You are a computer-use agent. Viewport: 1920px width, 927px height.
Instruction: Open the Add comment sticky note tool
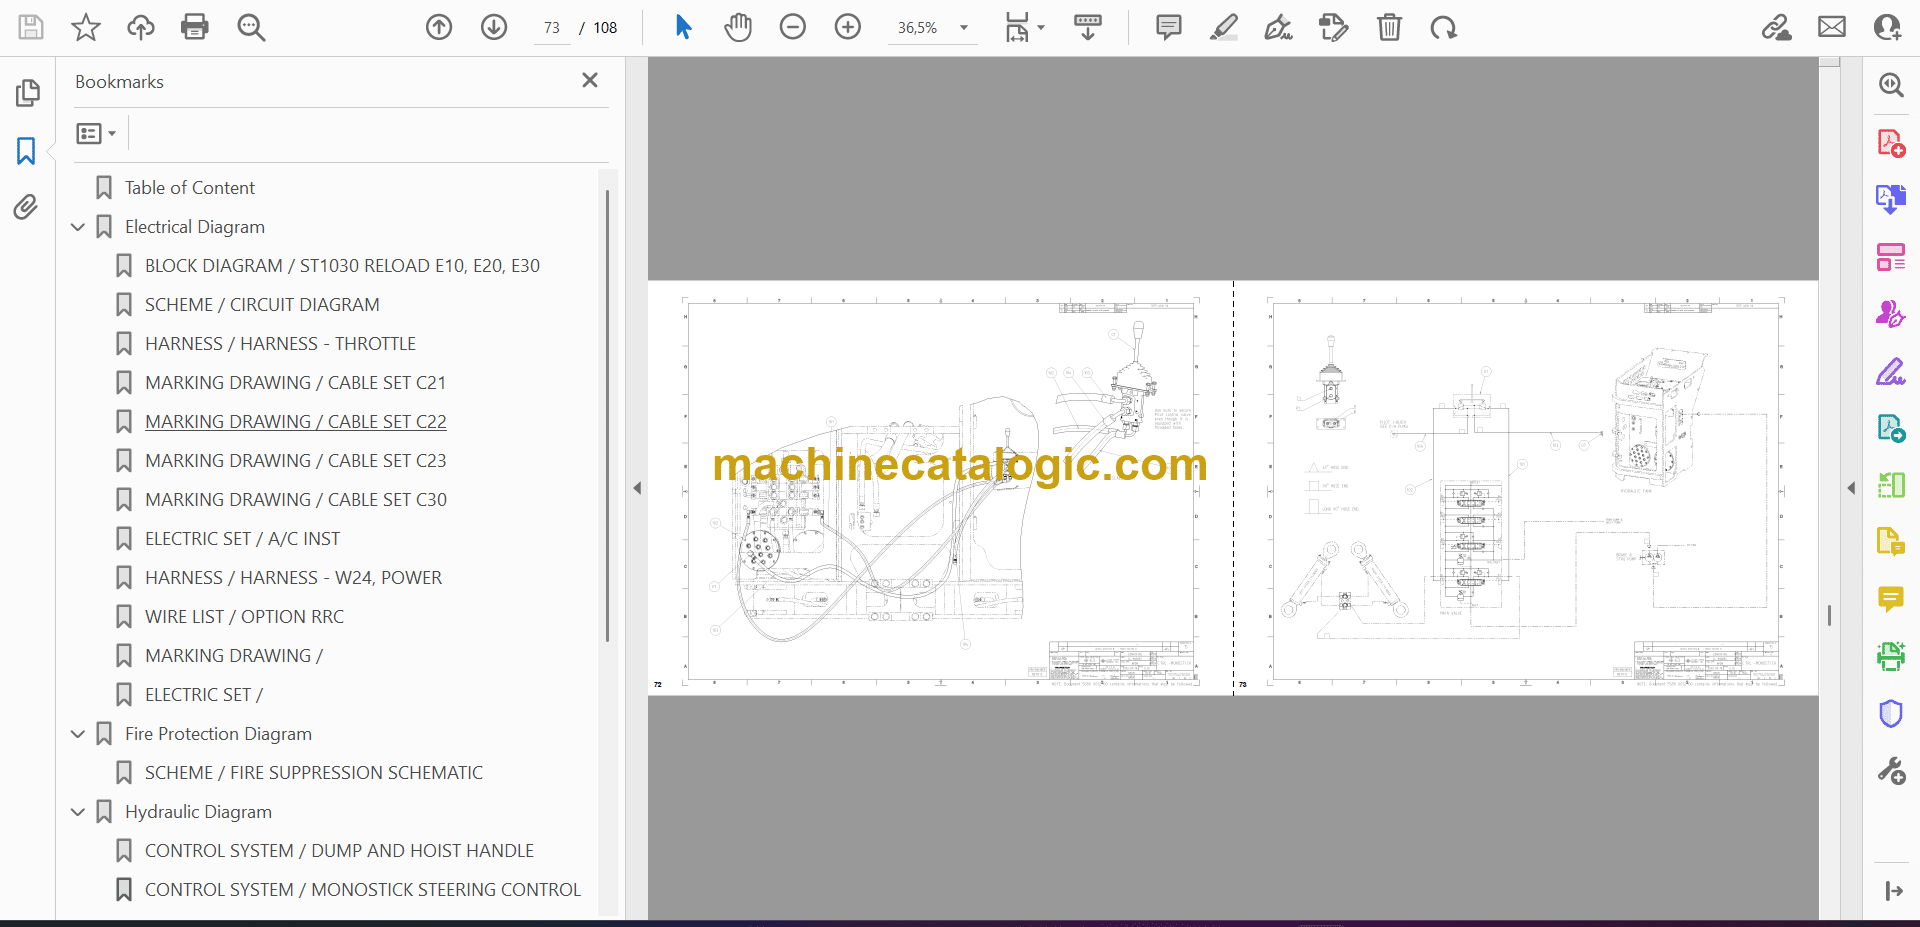click(x=1168, y=27)
